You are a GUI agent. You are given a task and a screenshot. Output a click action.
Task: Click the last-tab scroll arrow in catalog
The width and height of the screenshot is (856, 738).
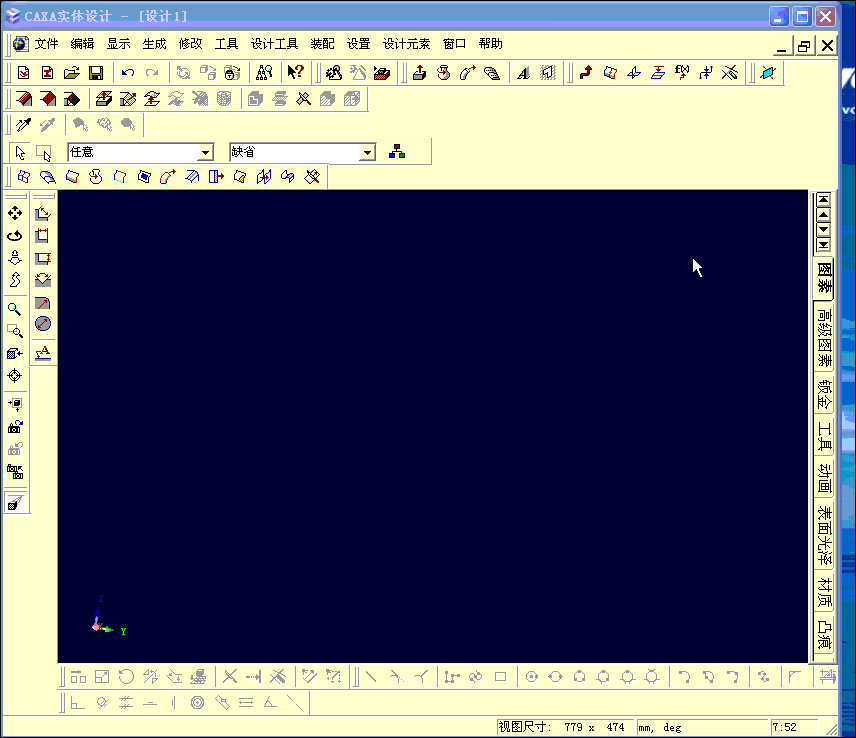823,244
